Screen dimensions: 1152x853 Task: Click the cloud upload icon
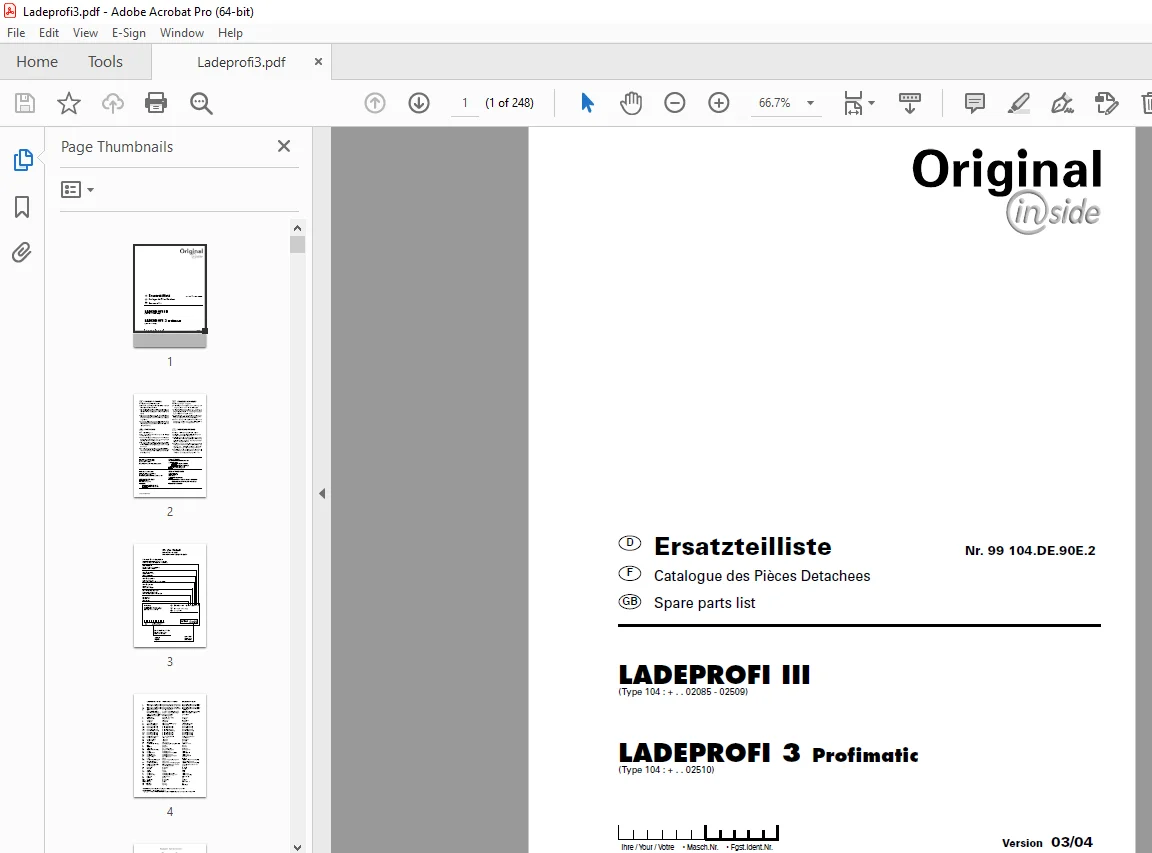[x=112, y=103]
